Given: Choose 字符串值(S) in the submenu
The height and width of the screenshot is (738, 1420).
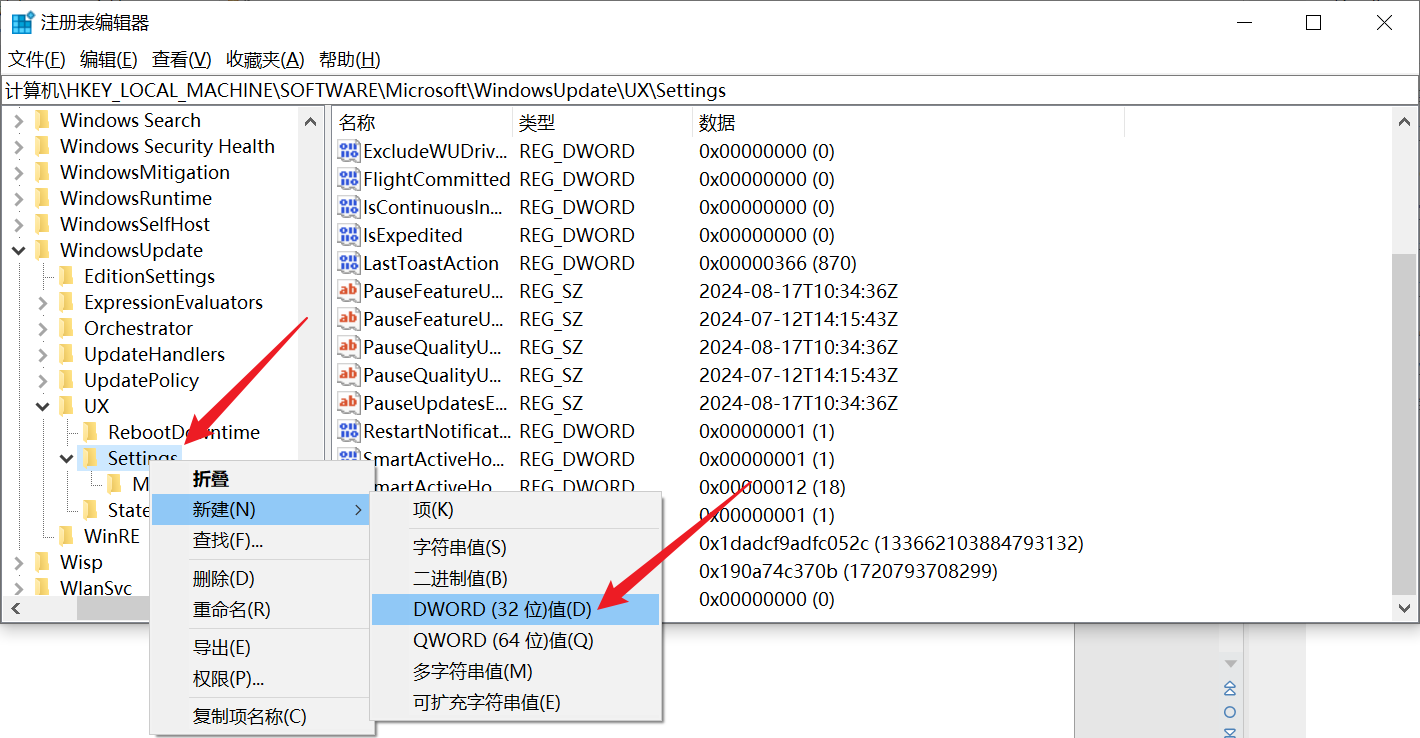Looking at the screenshot, I should point(515,547).
